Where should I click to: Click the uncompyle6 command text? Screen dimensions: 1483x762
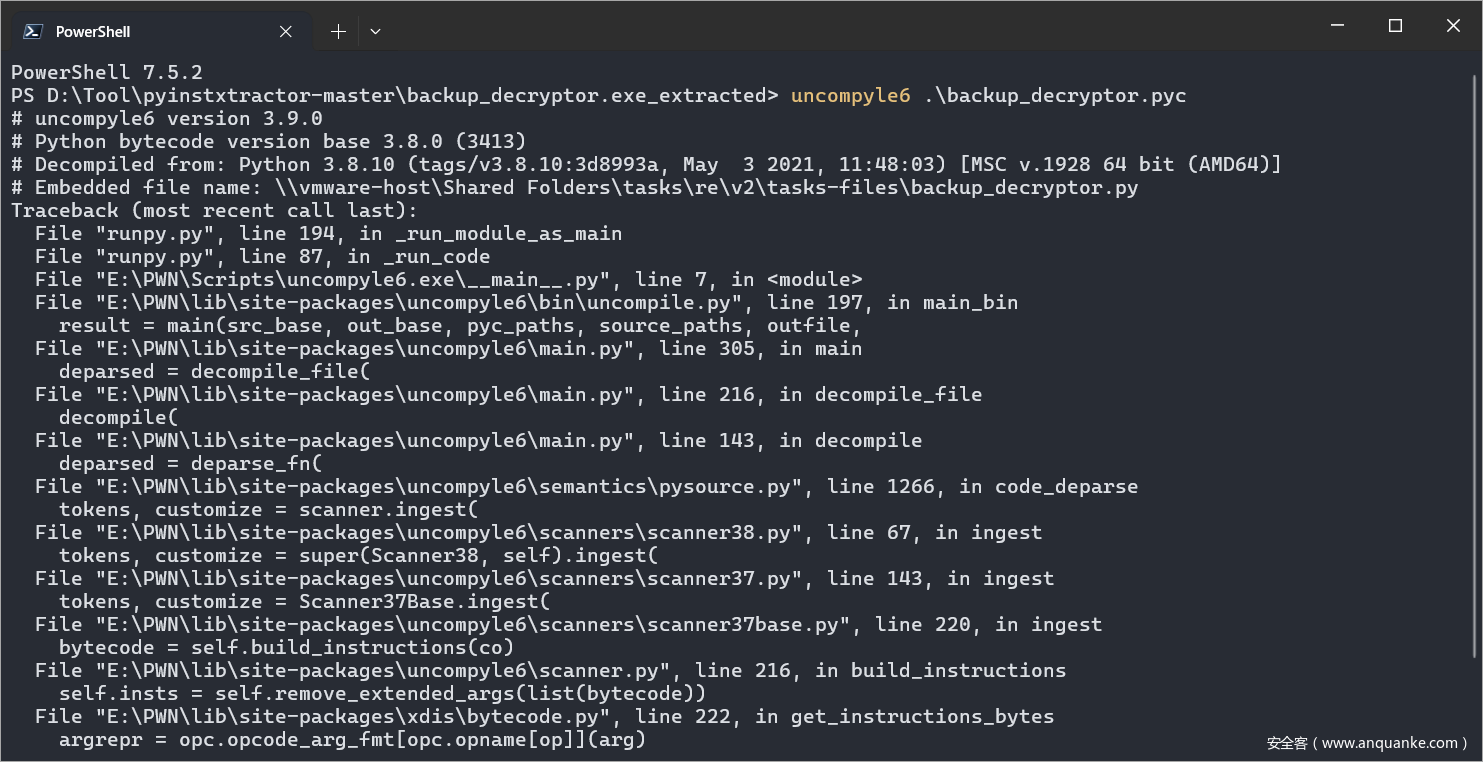[x=850, y=96]
